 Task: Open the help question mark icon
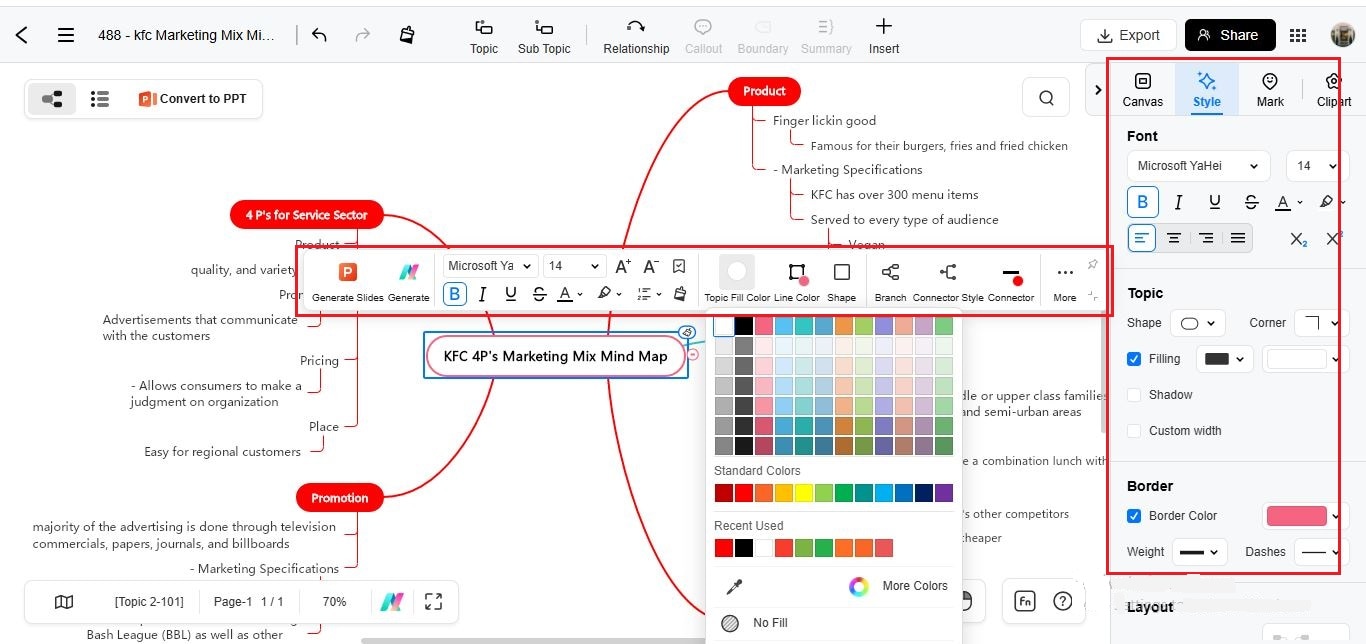pos(1063,601)
